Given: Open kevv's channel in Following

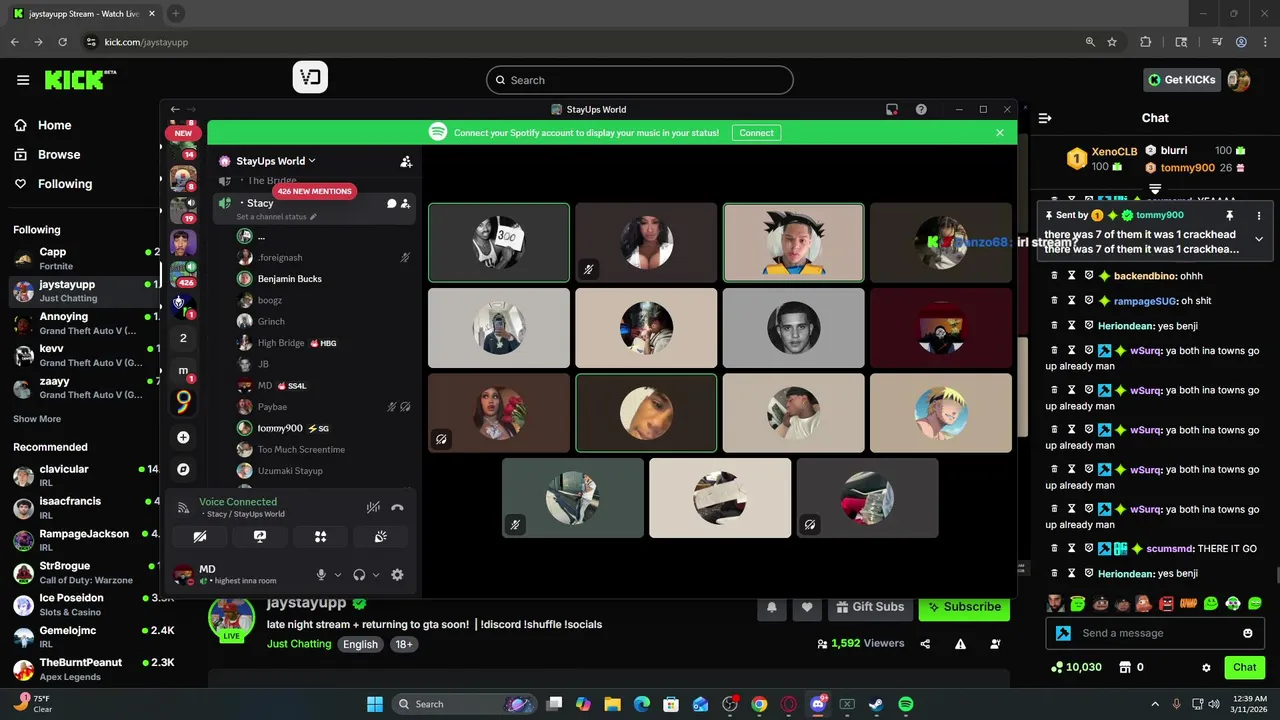Looking at the screenshot, I should (x=85, y=355).
